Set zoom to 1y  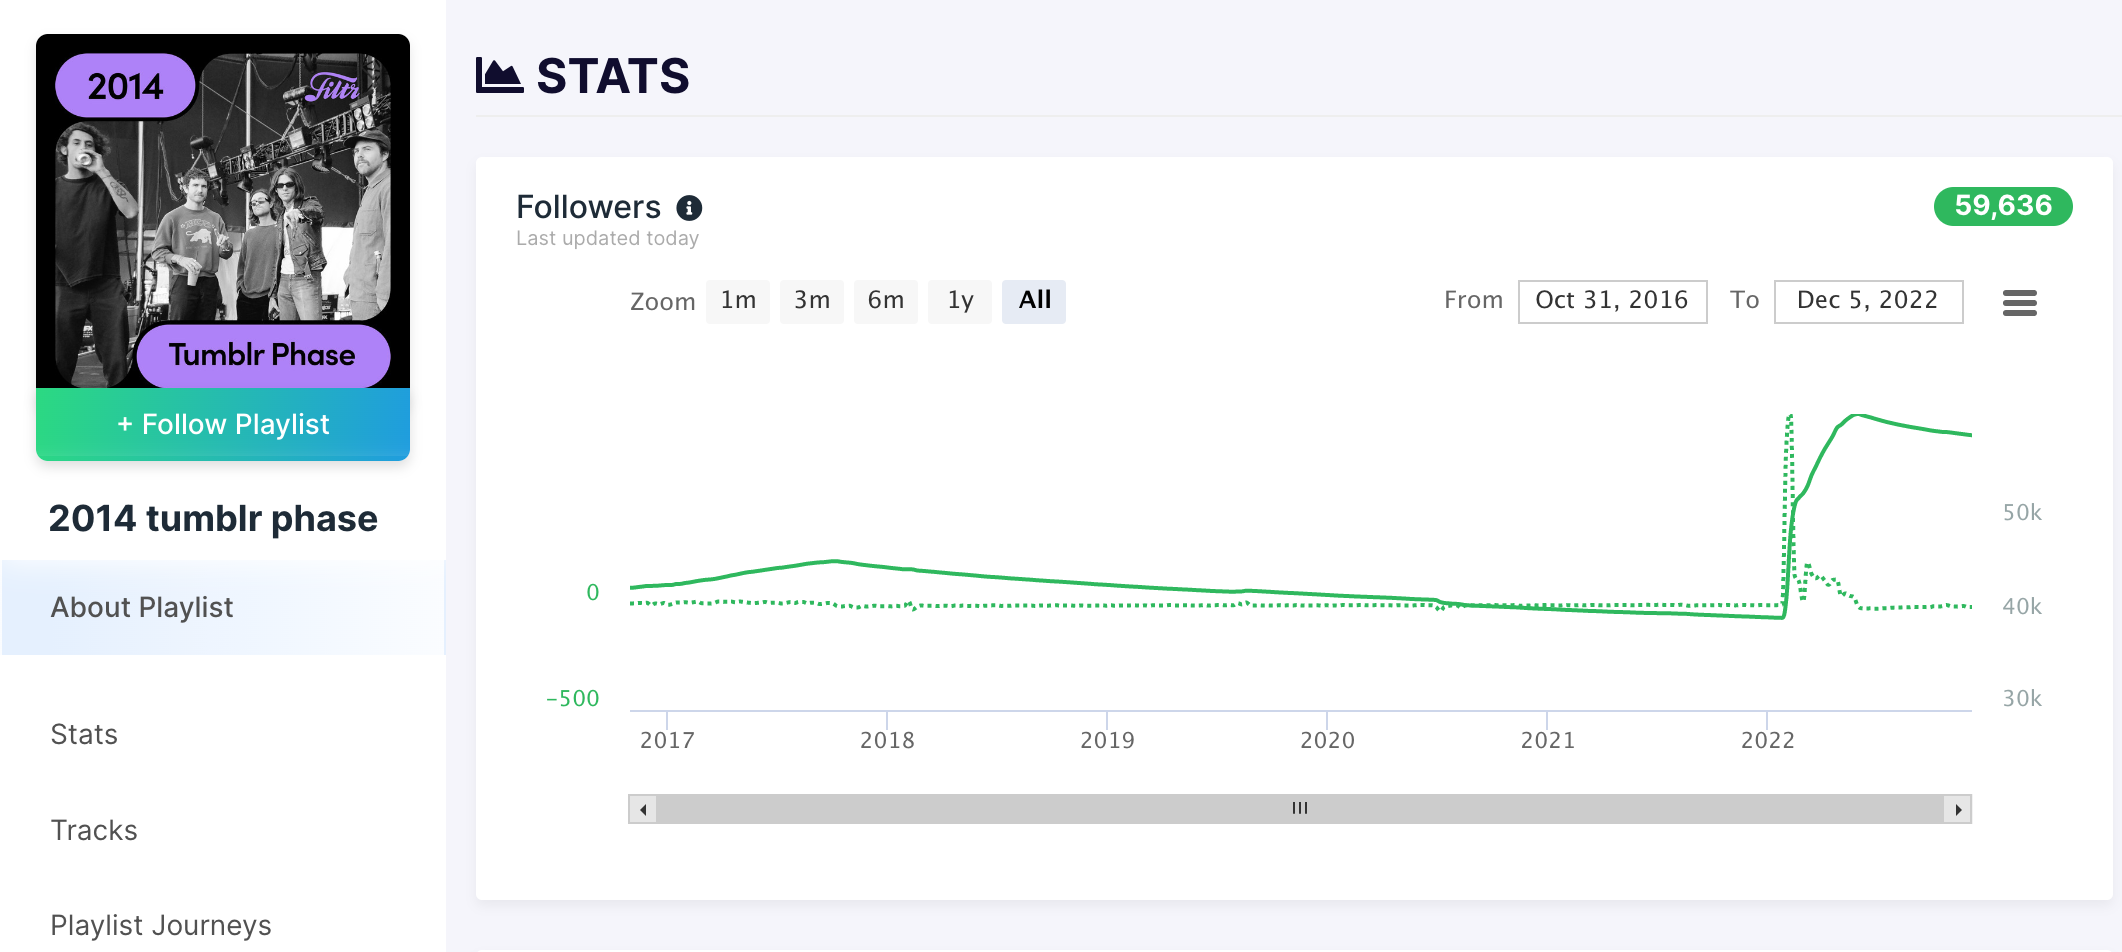pos(960,301)
